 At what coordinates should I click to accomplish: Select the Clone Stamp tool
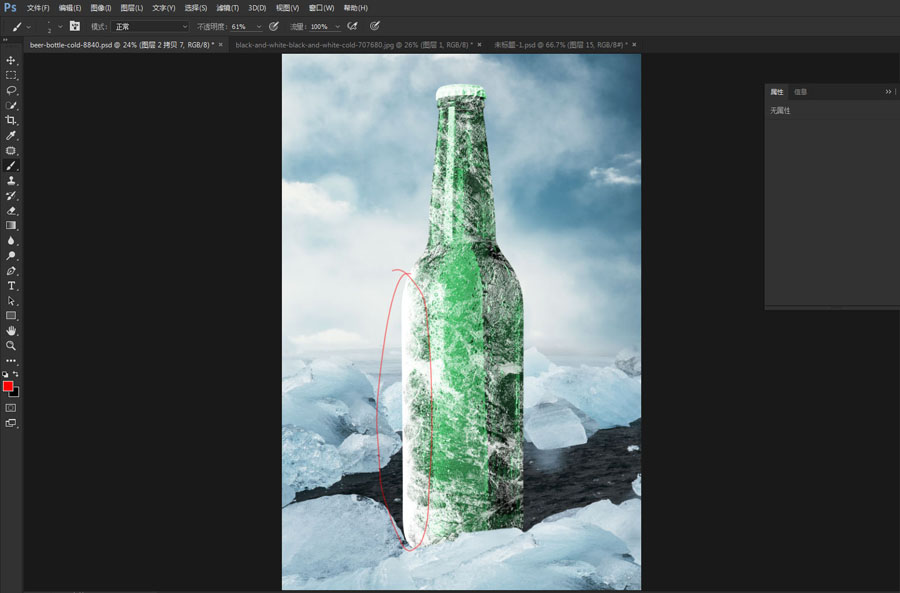[12, 181]
